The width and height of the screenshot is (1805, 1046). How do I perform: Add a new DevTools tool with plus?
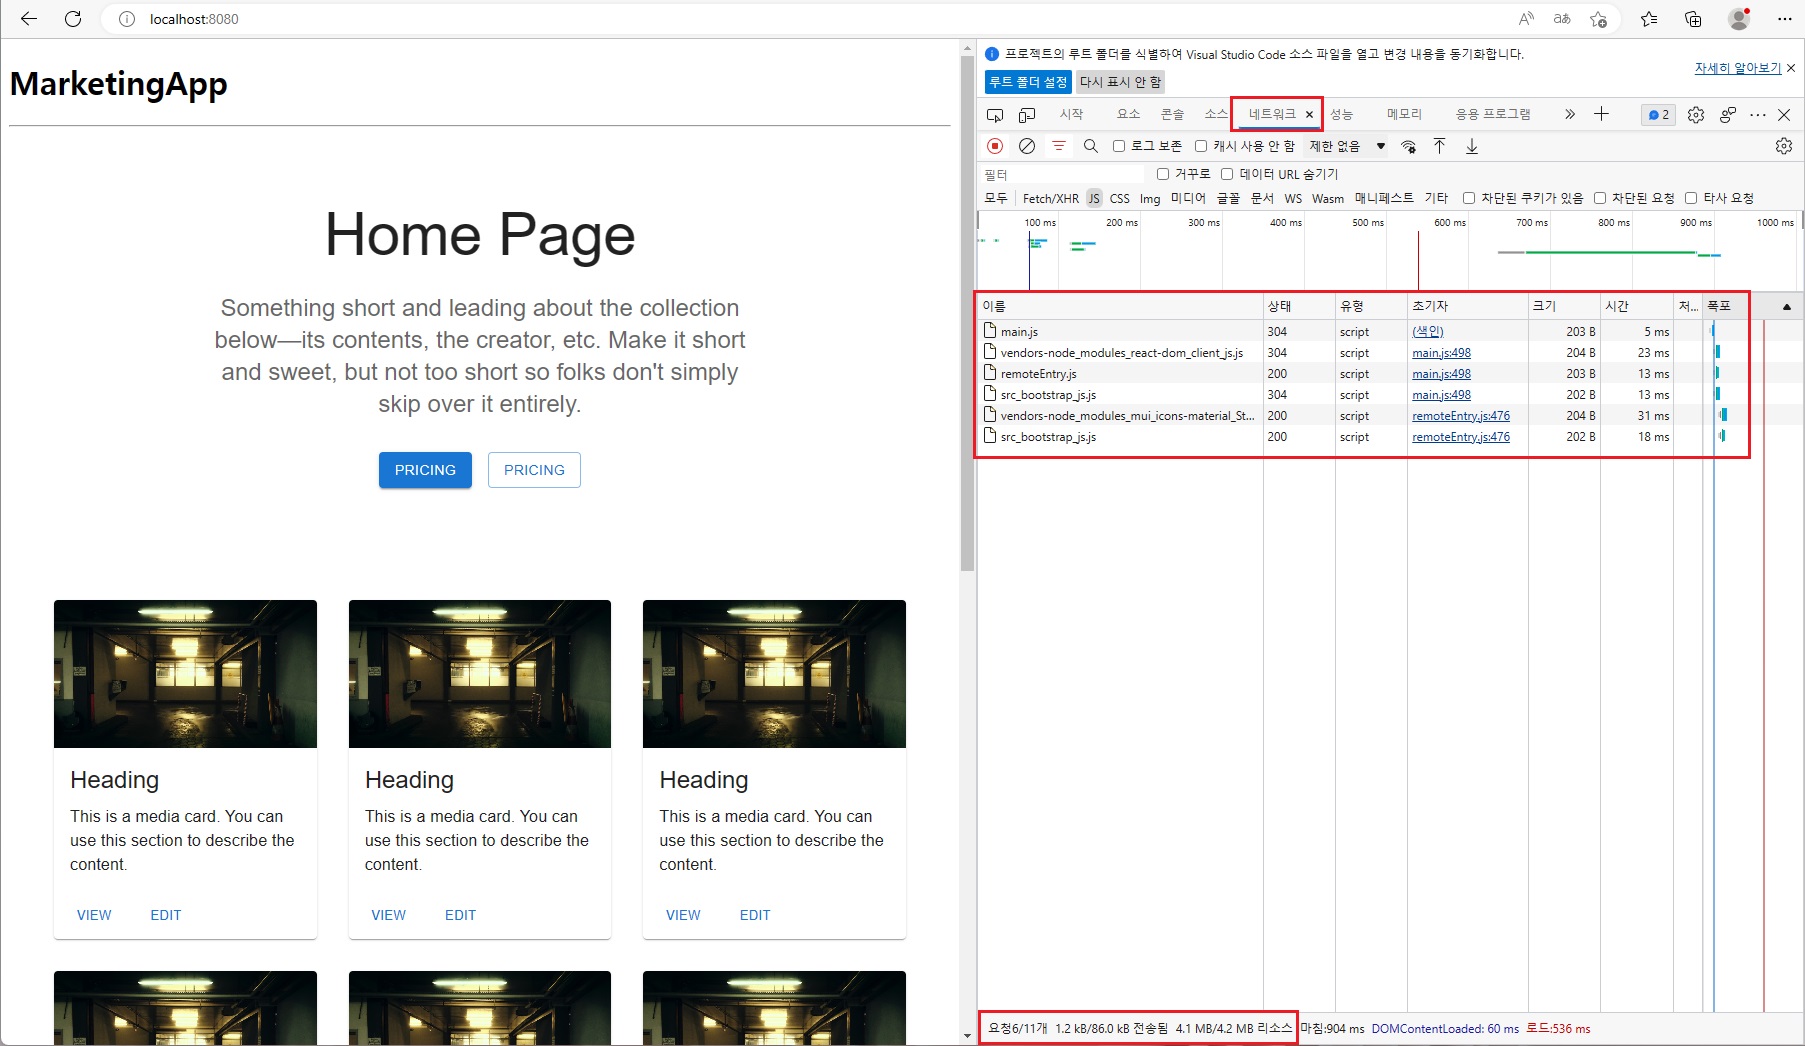(1601, 114)
